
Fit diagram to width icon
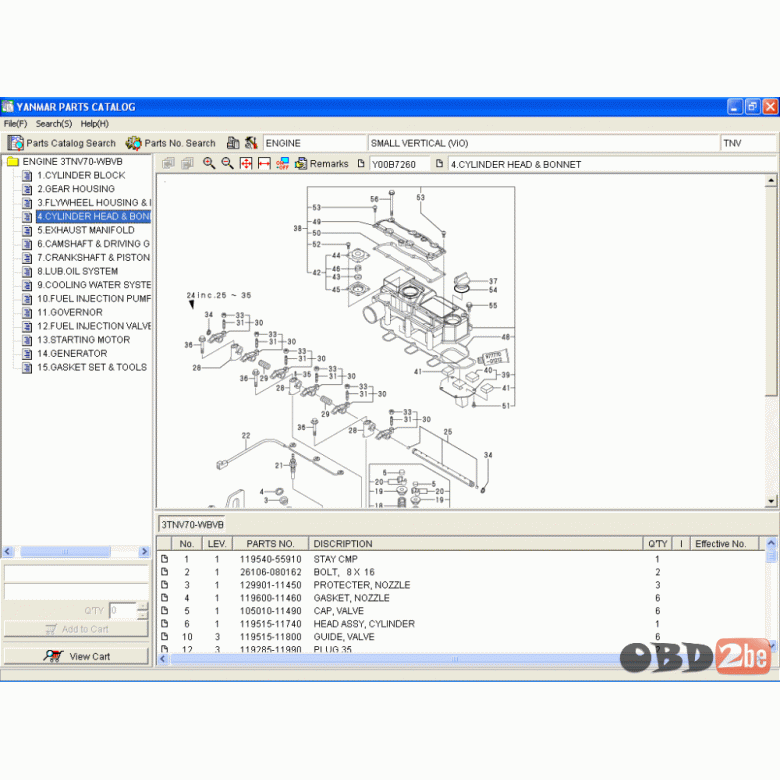click(264, 163)
